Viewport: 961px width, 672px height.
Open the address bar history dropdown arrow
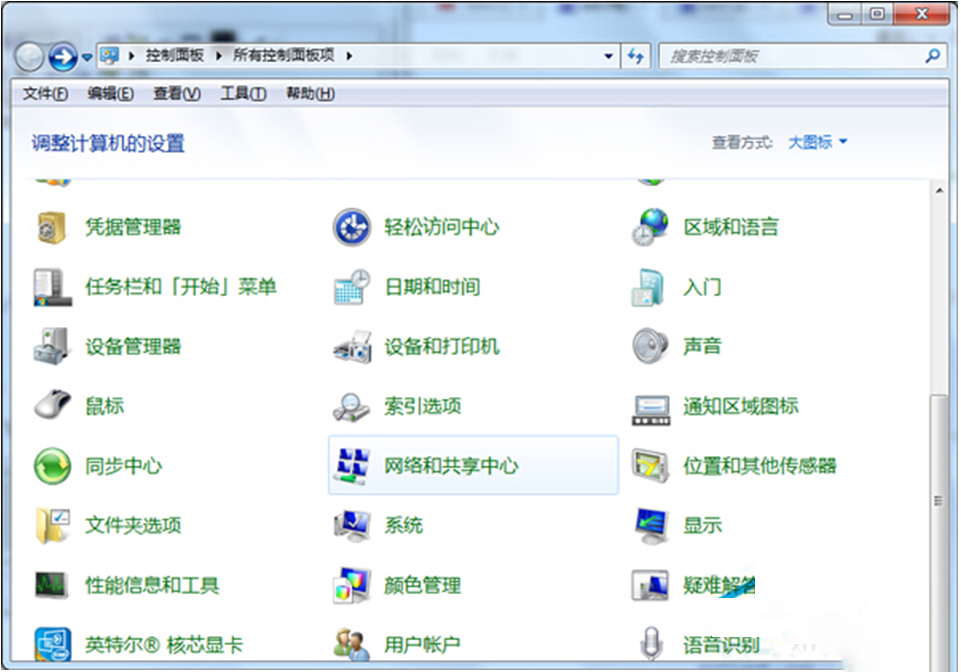(x=607, y=57)
